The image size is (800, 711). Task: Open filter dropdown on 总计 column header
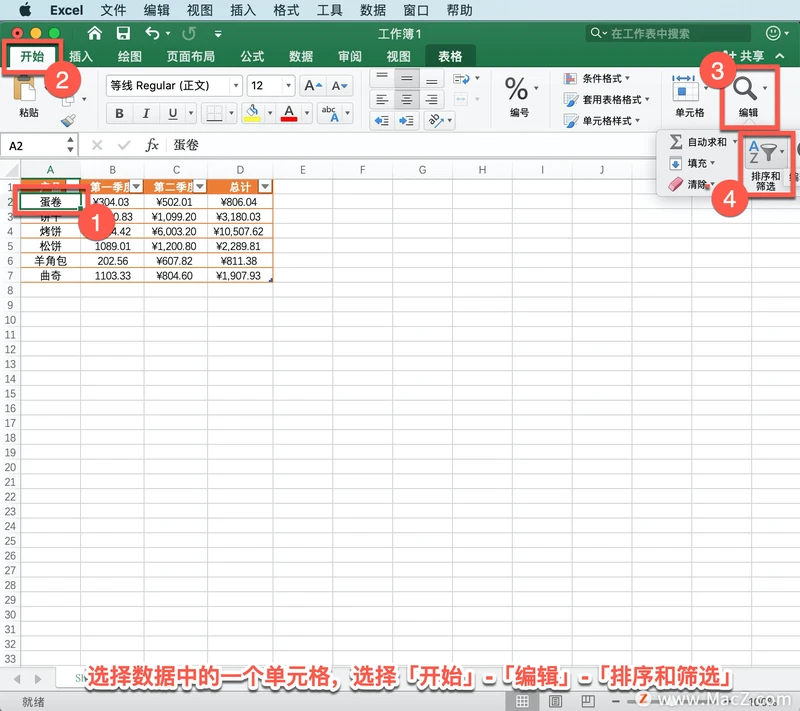point(264,186)
